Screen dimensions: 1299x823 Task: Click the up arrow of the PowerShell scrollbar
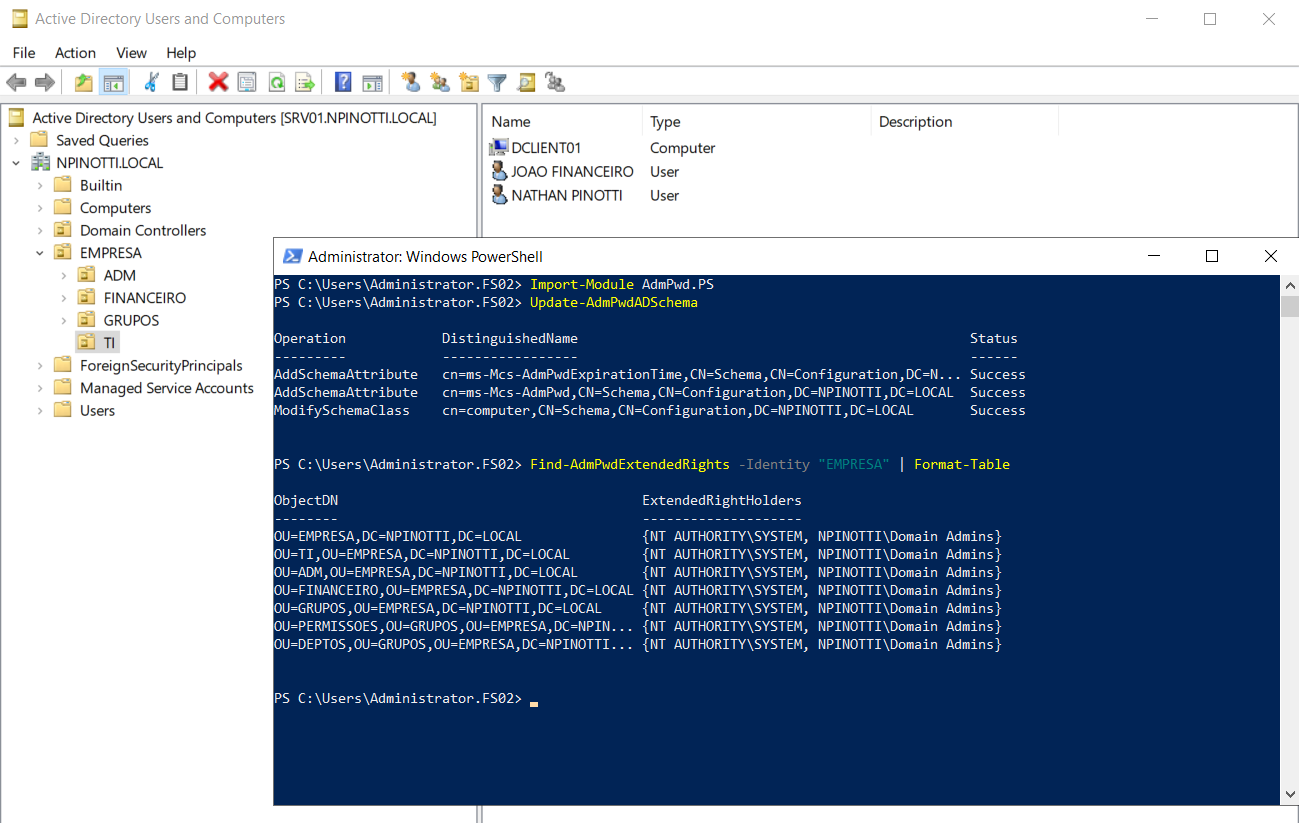point(1290,285)
